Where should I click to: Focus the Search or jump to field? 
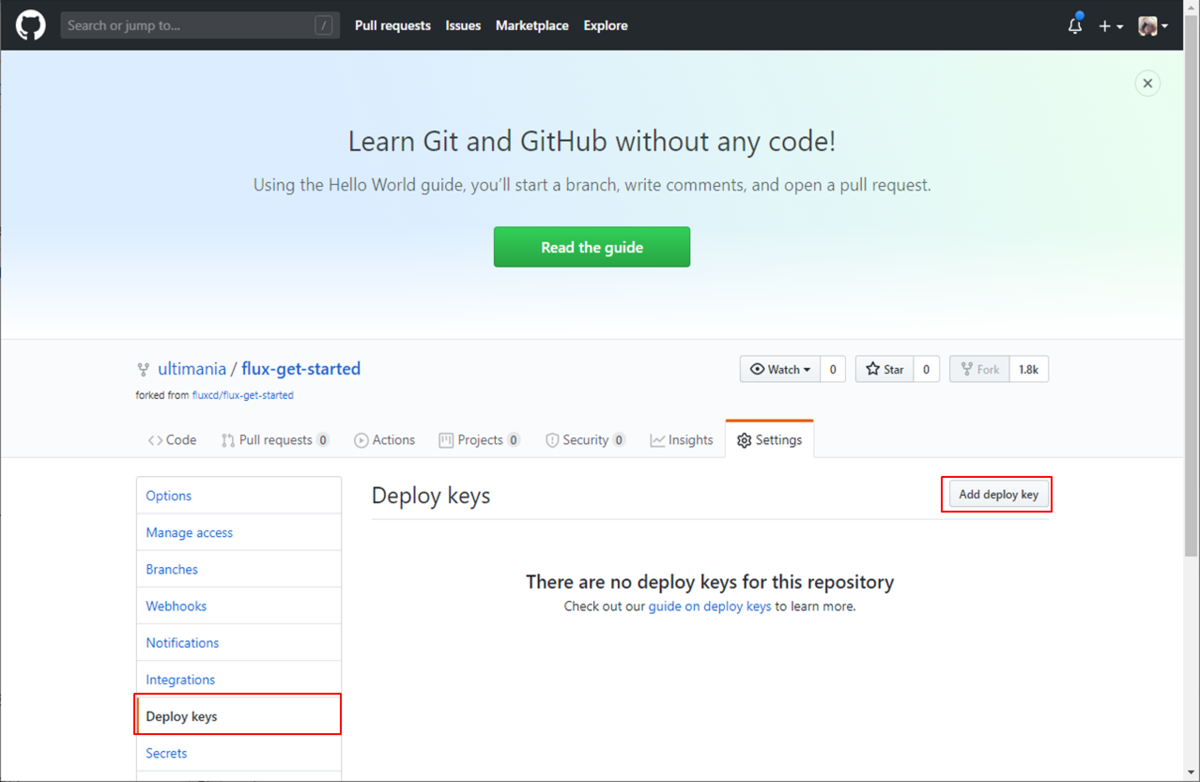(200, 25)
